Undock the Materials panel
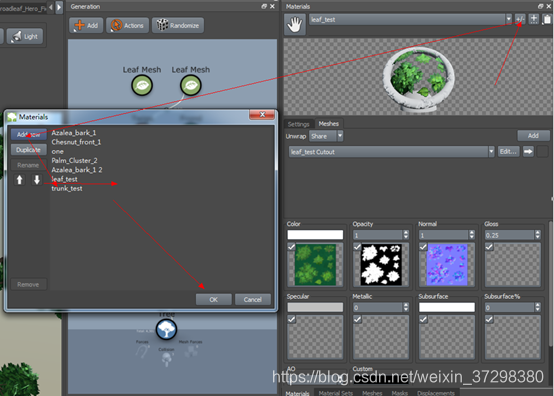The height and width of the screenshot is (396, 554). (541, 6)
